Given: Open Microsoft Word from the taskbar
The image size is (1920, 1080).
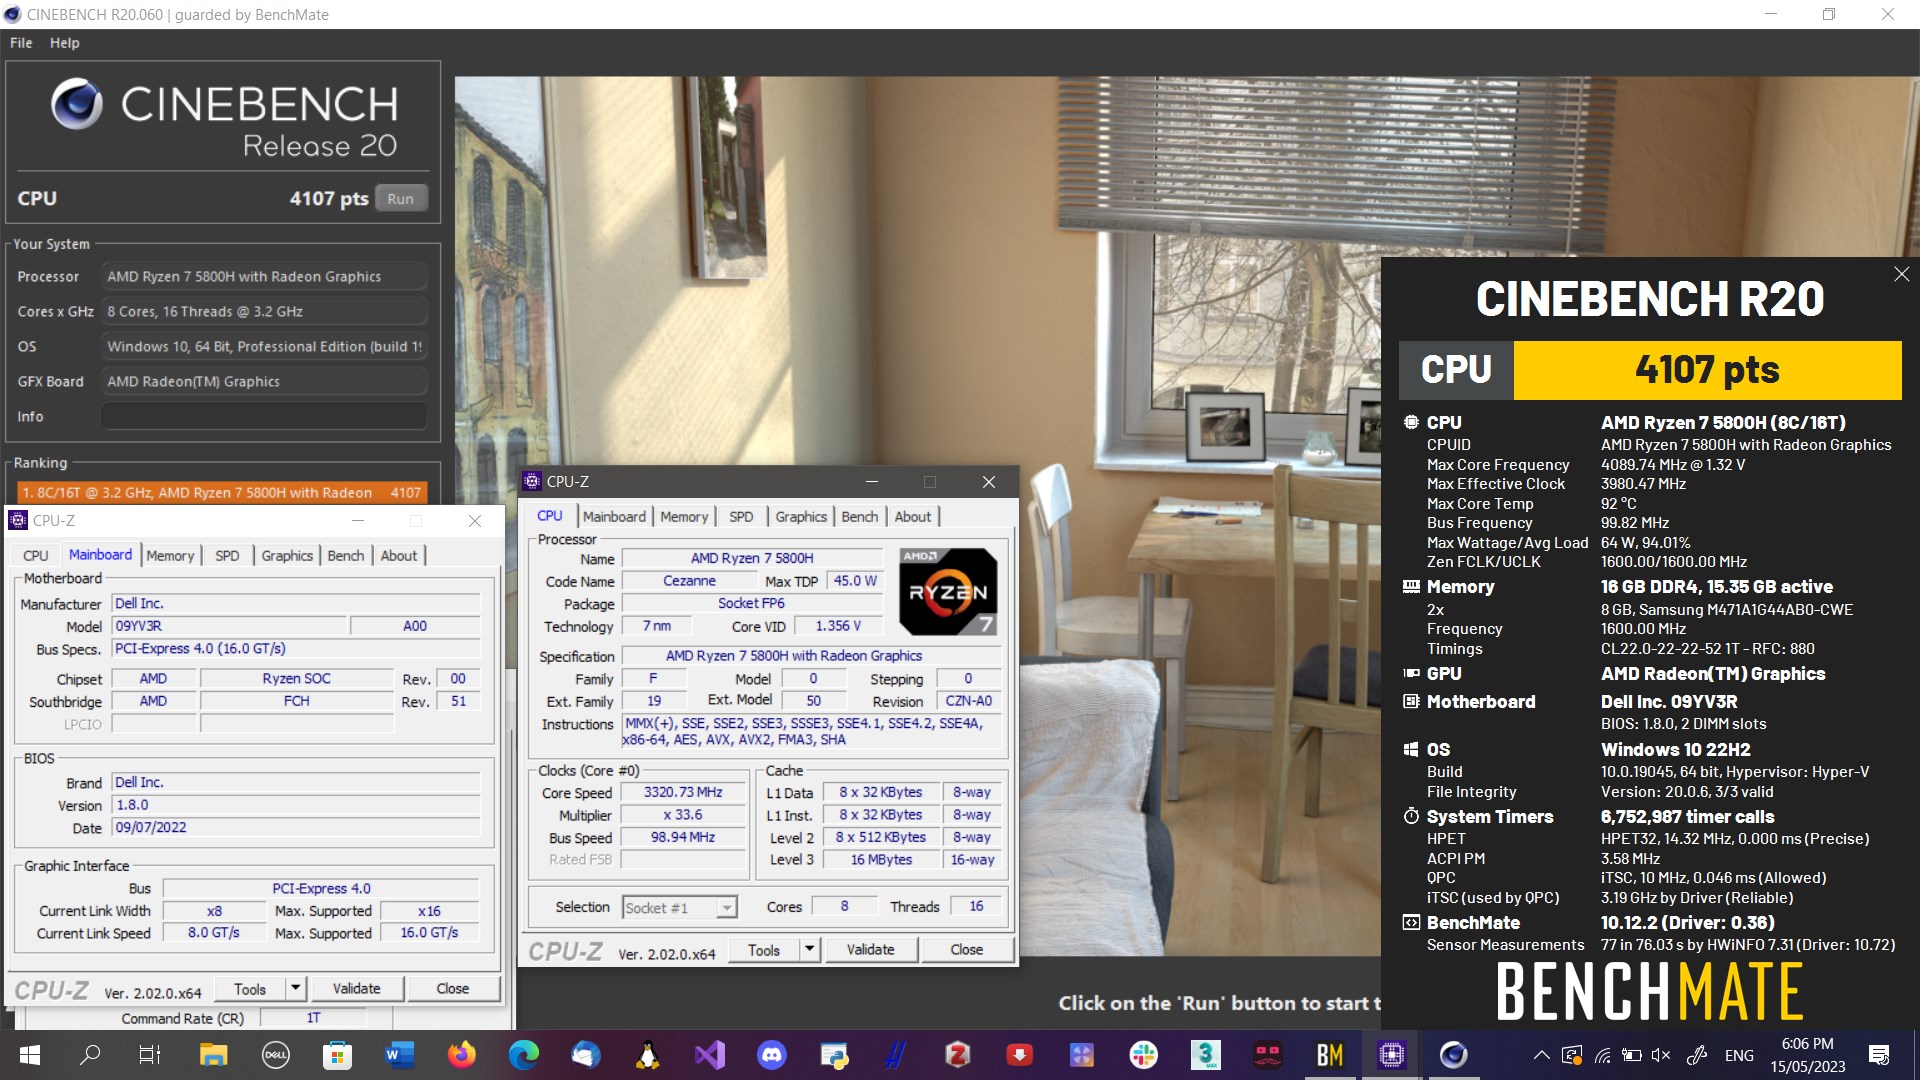Looking at the screenshot, I should [x=399, y=1055].
